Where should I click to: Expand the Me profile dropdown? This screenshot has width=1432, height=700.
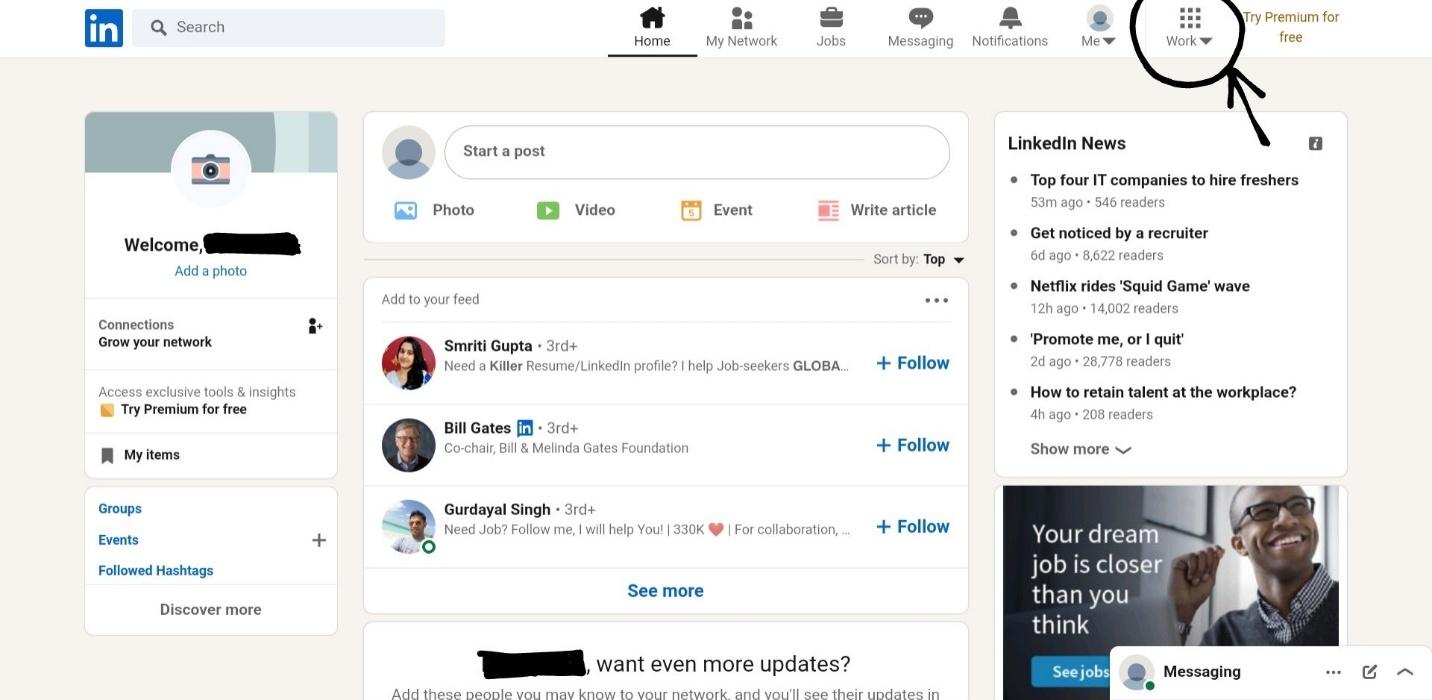tap(1099, 27)
